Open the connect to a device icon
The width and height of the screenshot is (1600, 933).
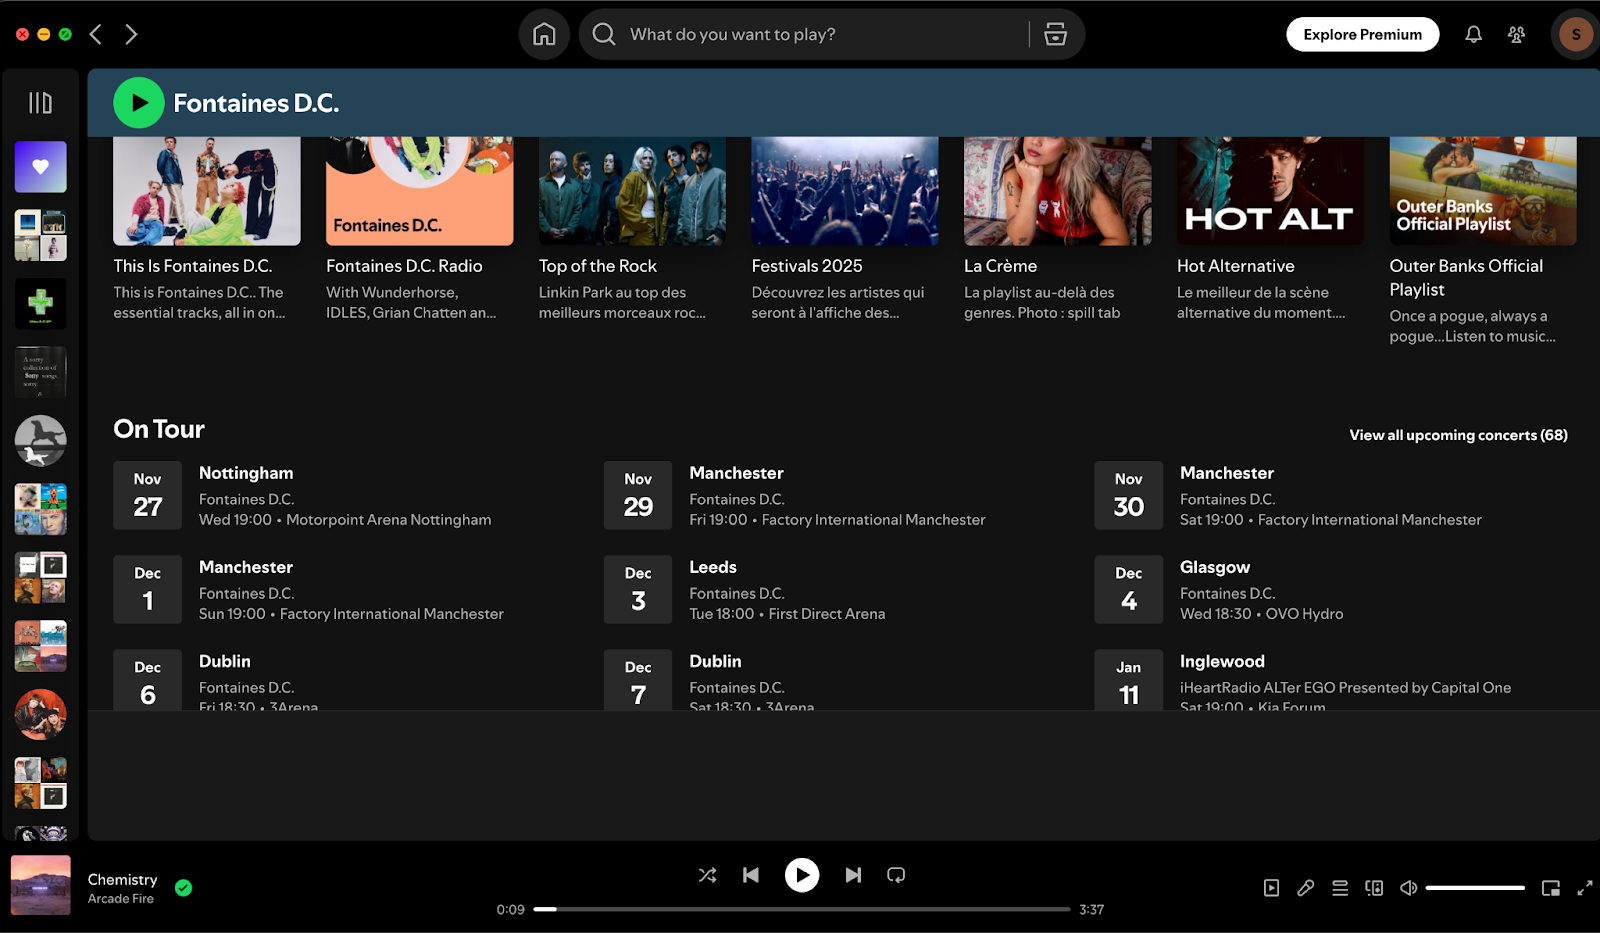coord(1374,888)
